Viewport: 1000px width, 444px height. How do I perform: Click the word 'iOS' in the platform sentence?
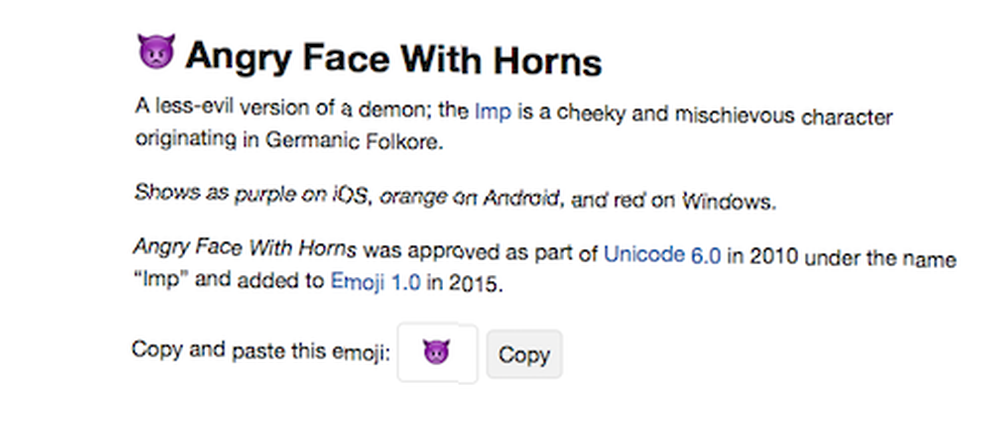click(350, 195)
